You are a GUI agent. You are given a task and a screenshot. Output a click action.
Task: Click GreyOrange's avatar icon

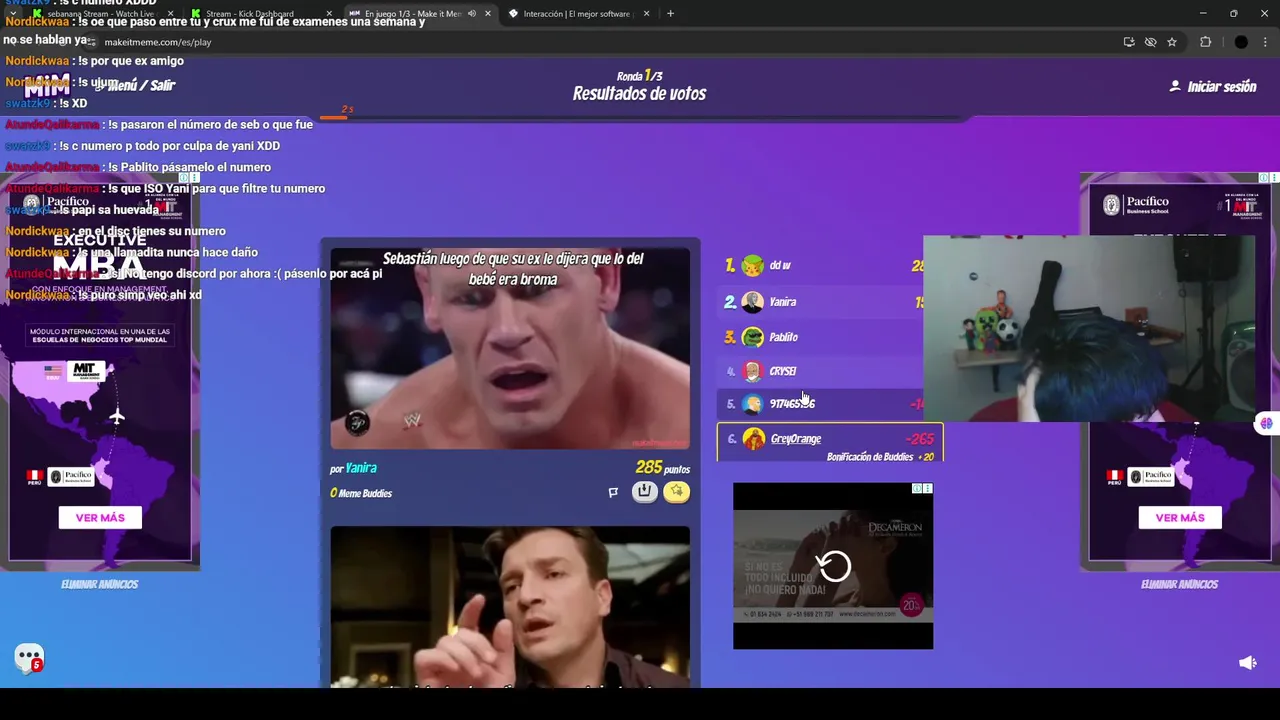coord(753,439)
